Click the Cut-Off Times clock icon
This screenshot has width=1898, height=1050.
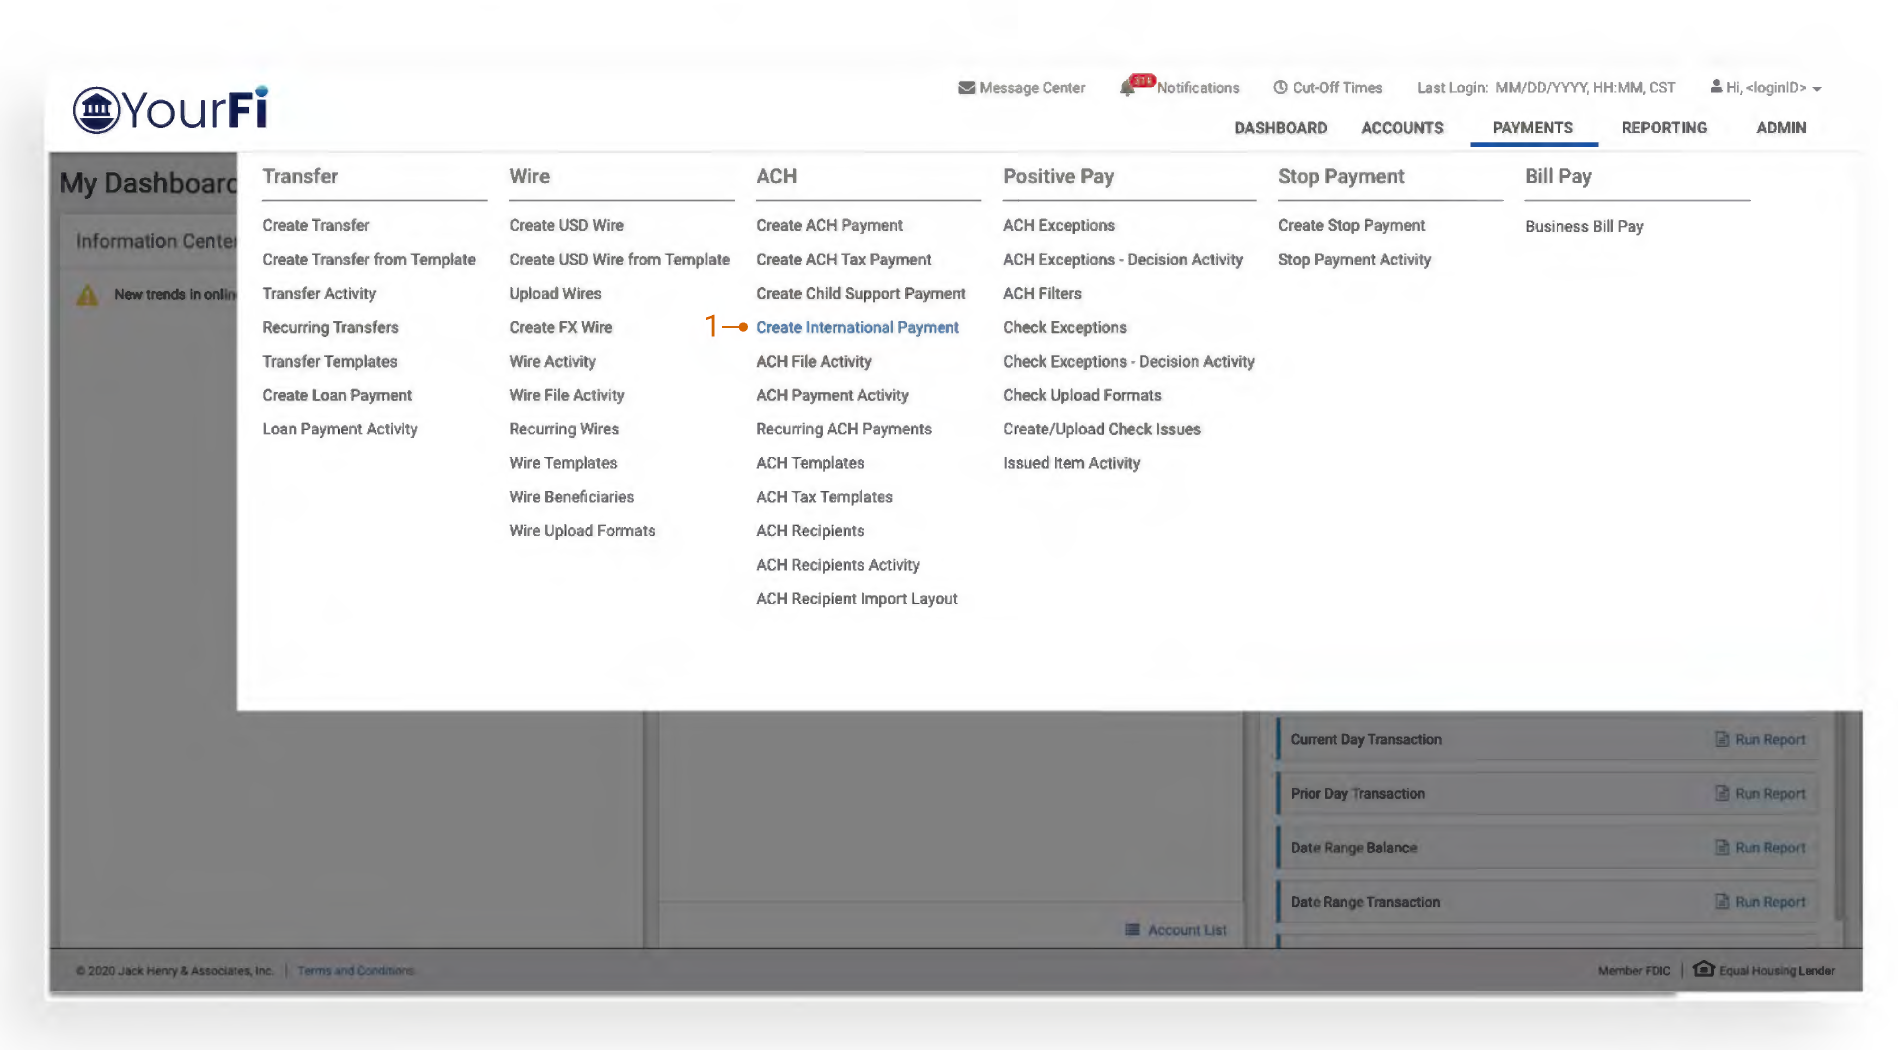pyautogui.click(x=1280, y=88)
